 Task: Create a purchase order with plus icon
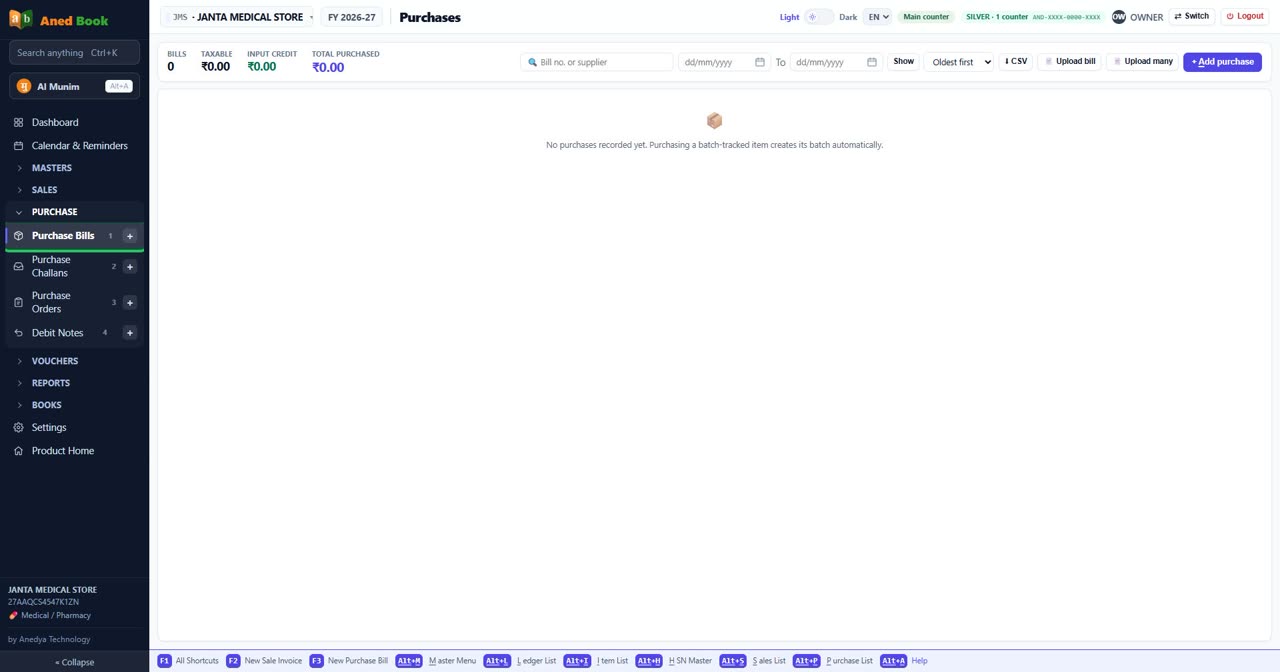[x=129, y=302]
